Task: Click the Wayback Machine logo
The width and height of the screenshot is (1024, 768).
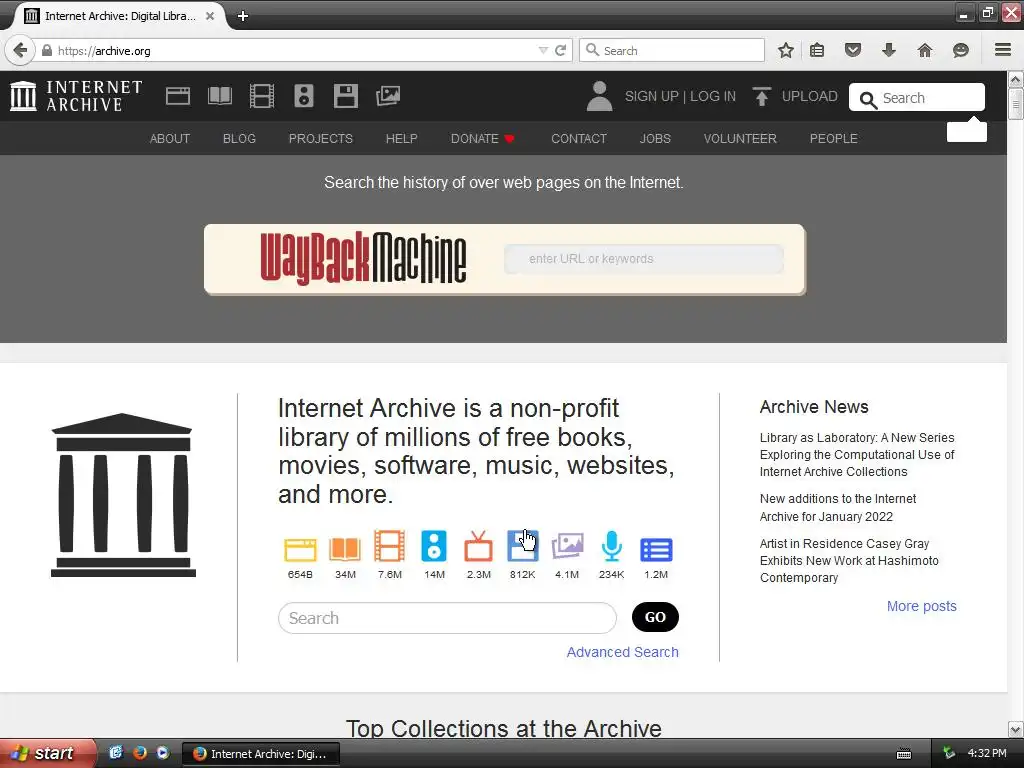Action: [363, 259]
